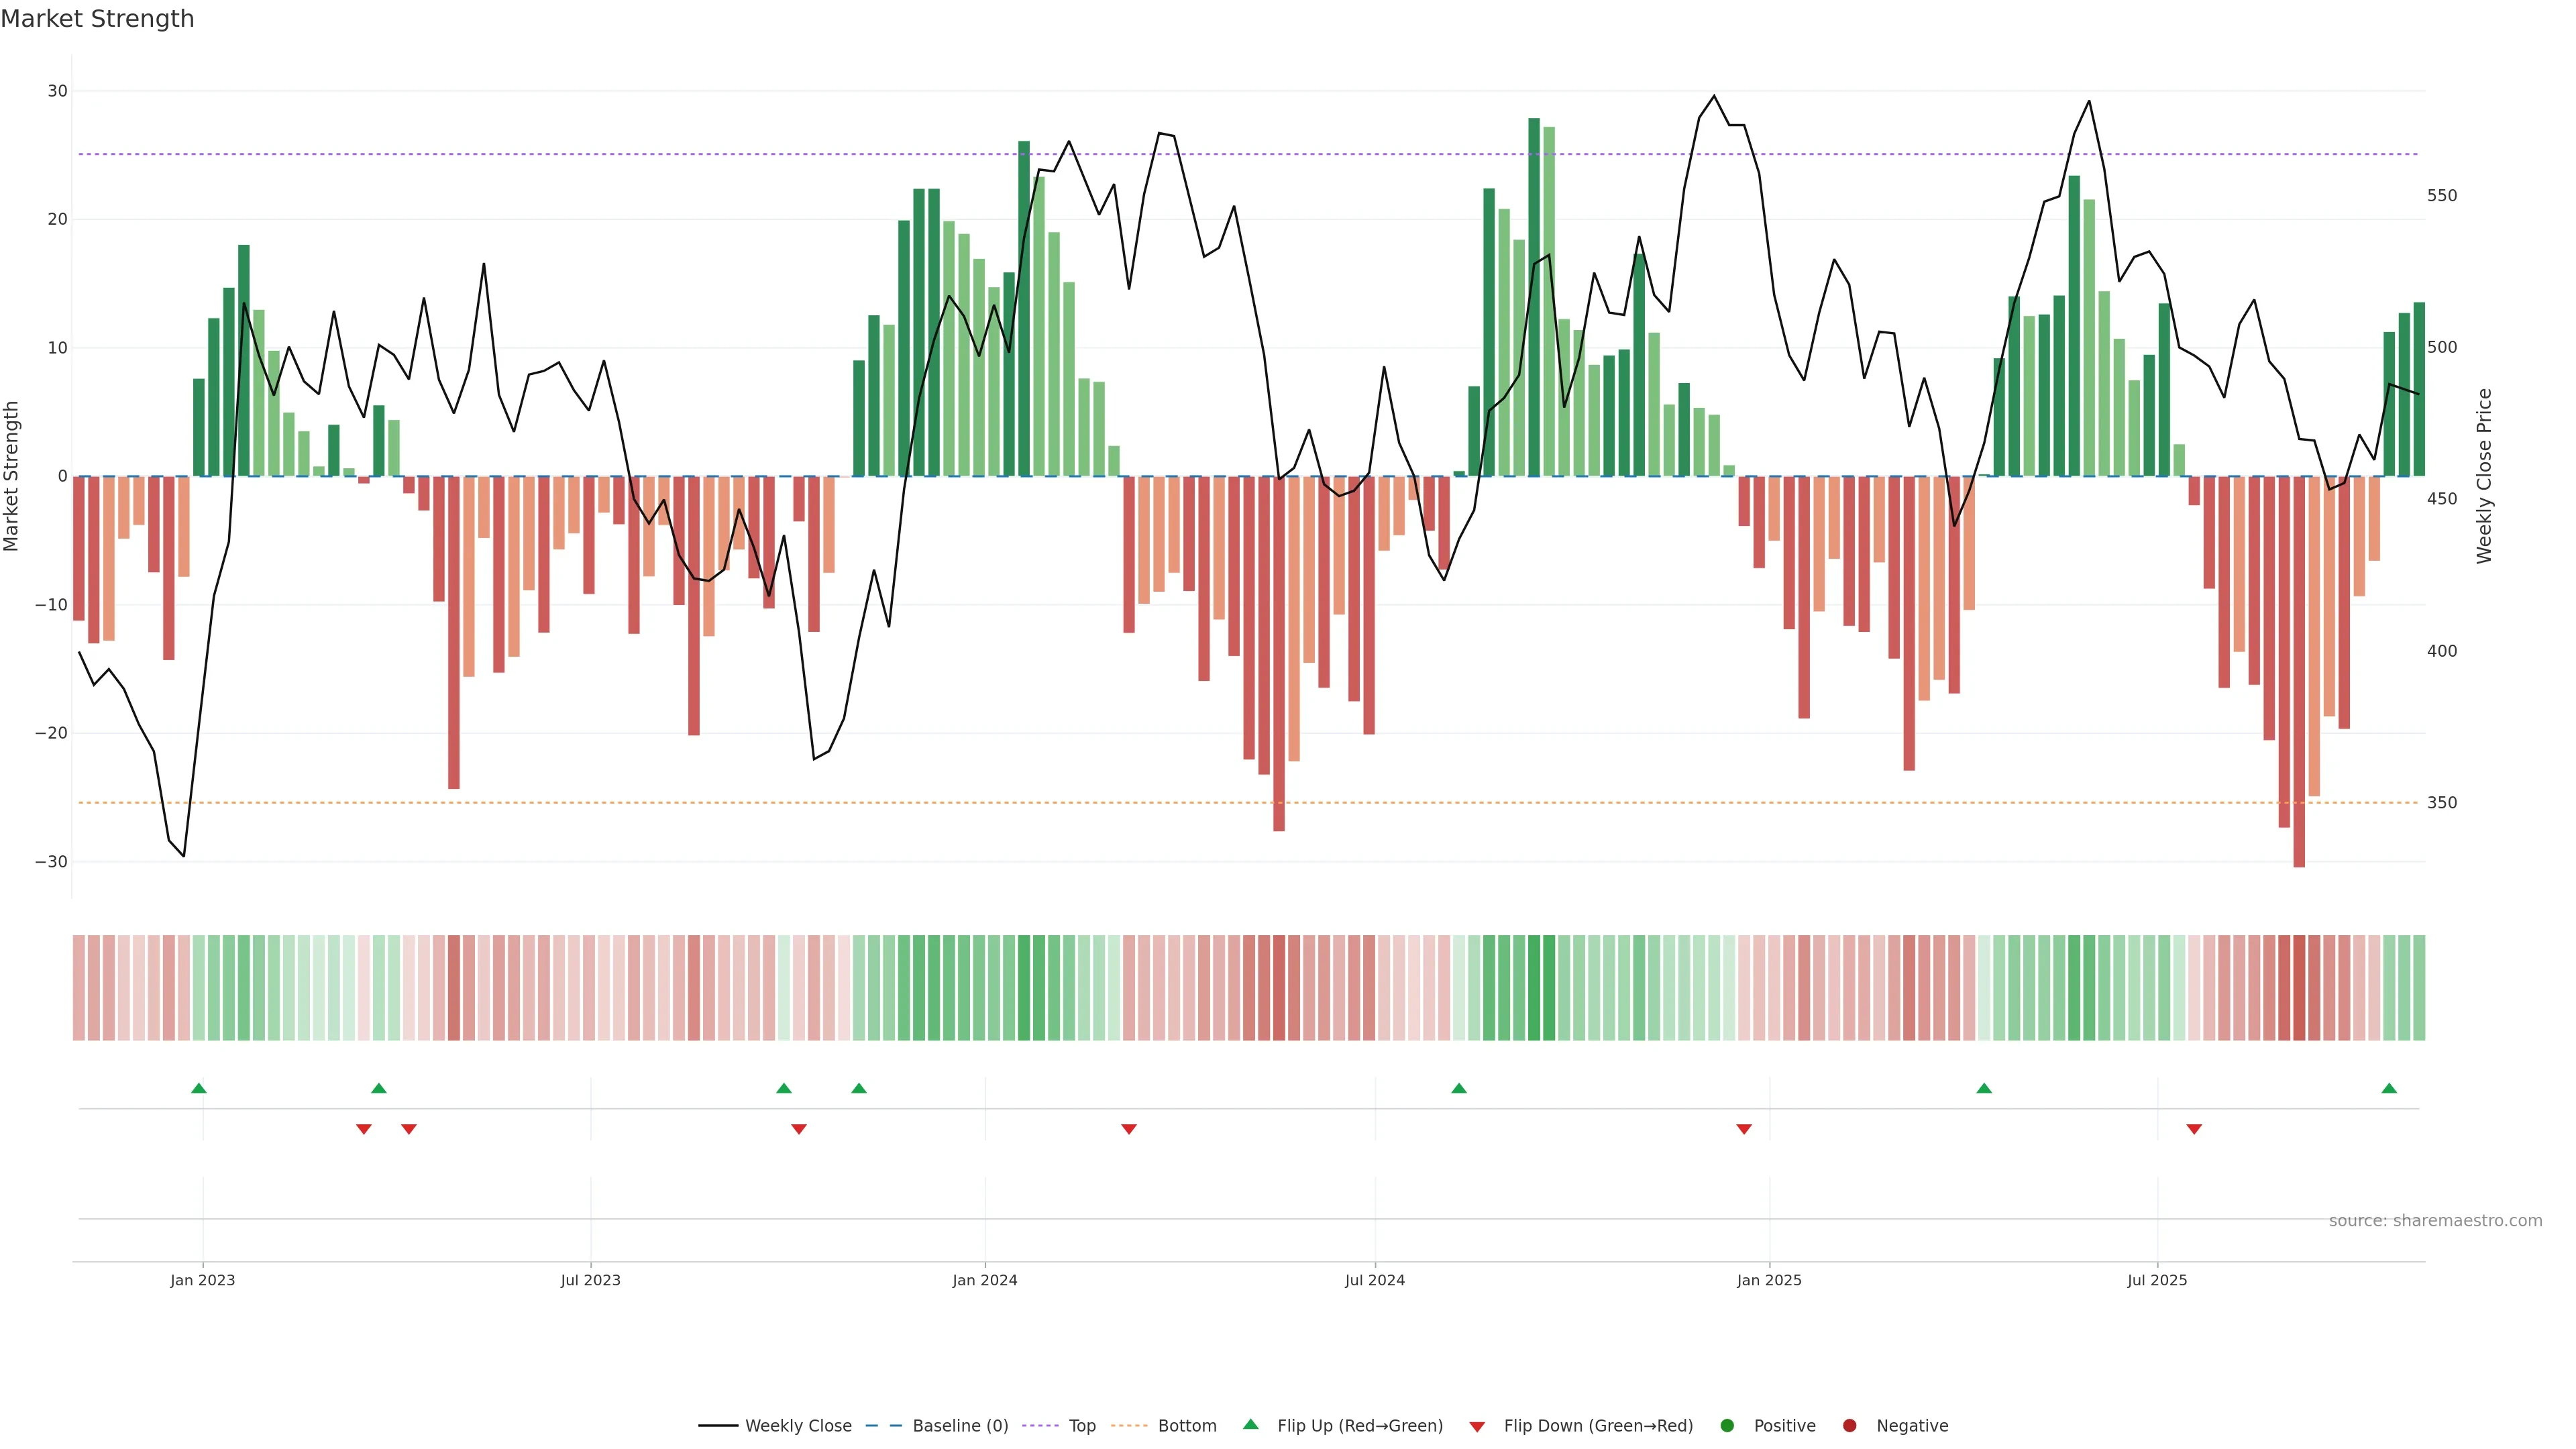Click Flip Up green triangle legend icon

(1250, 1425)
